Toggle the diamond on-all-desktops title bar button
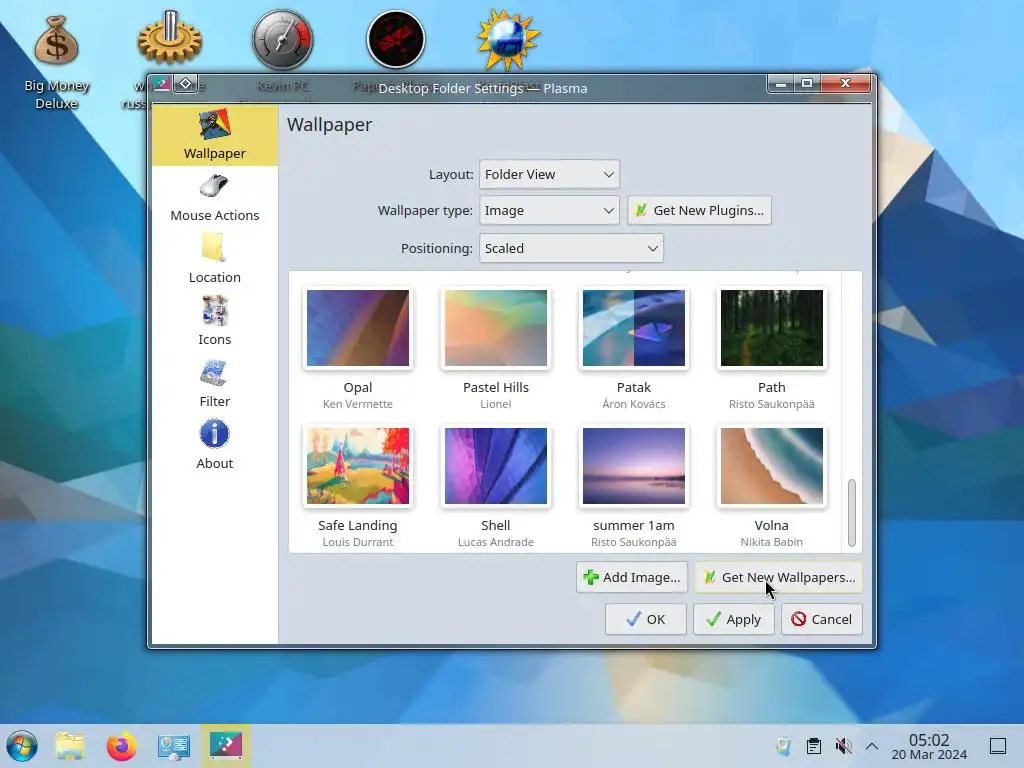Viewport: 1024px width, 768px height. [x=185, y=84]
